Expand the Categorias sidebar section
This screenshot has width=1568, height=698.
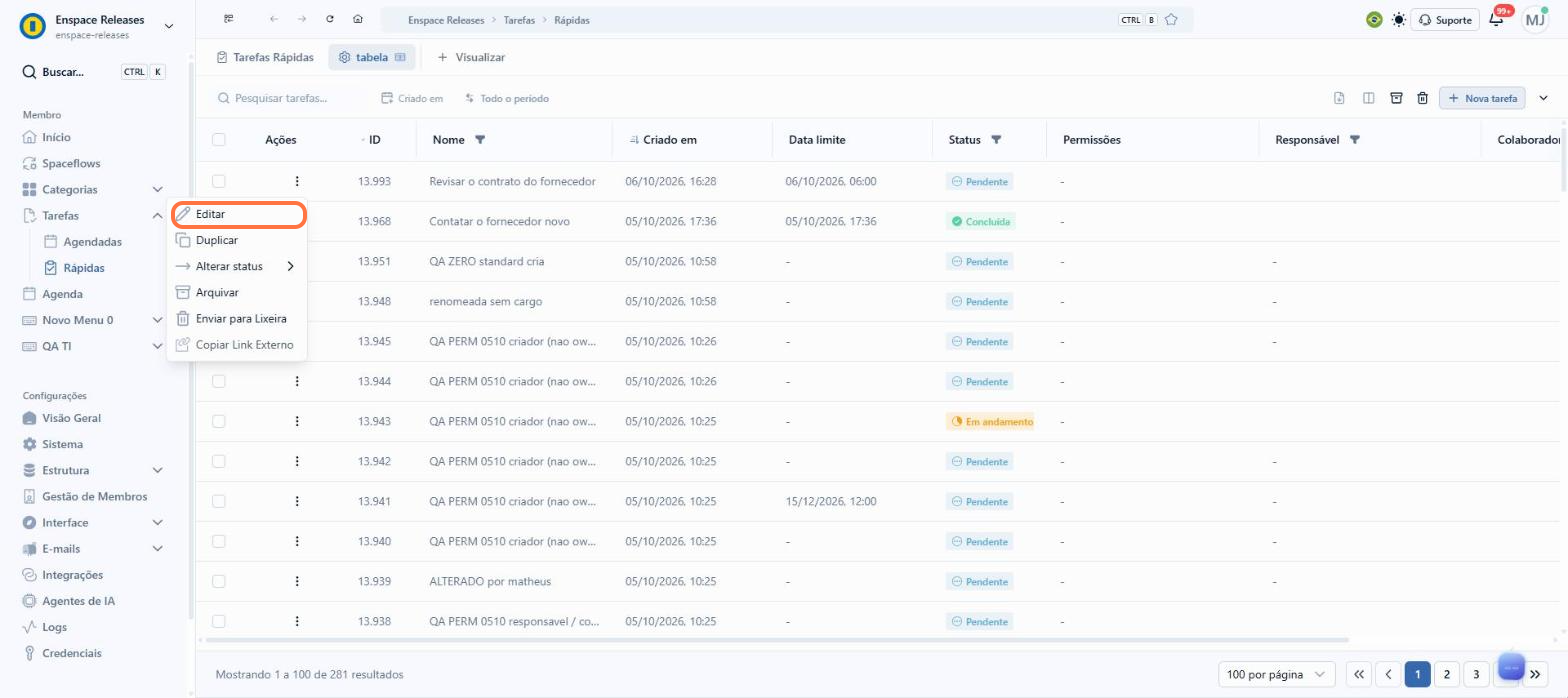pyautogui.click(x=157, y=189)
